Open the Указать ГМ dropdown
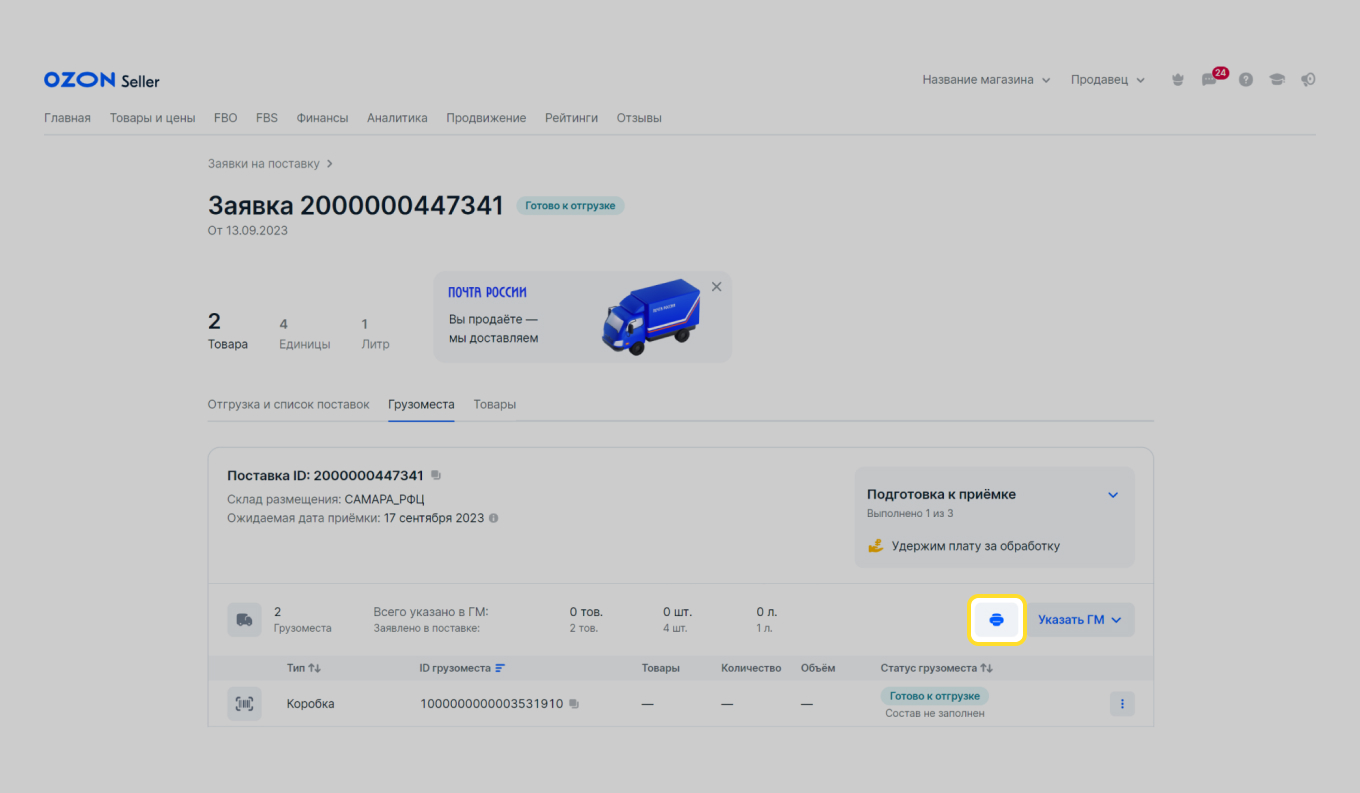Viewport: 1360px width, 793px height. (1081, 619)
